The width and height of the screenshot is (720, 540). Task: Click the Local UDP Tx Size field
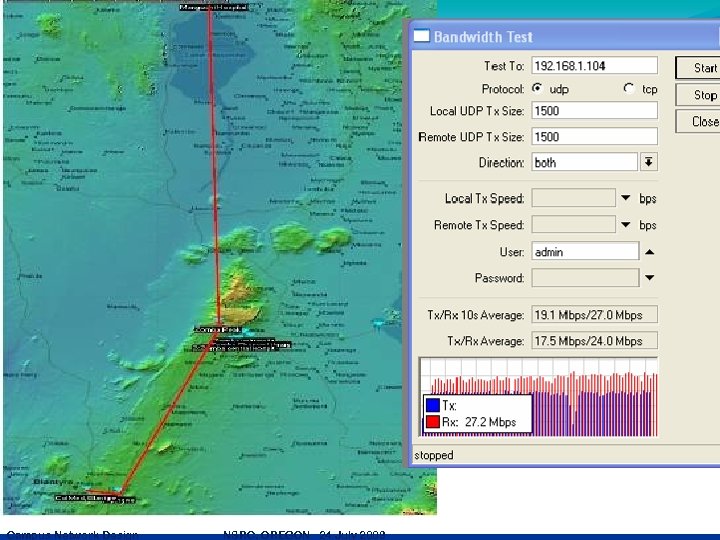click(x=594, y=111)
